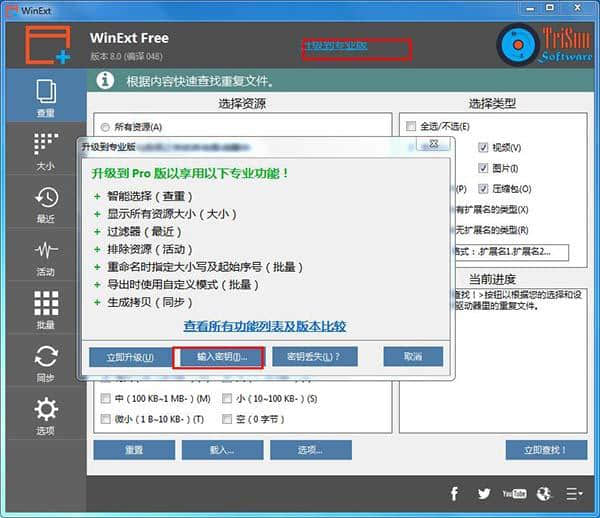Click the Facebook icon in the footer
The image size is (600, 518).
pyautogui.click(x=454, y=493)
